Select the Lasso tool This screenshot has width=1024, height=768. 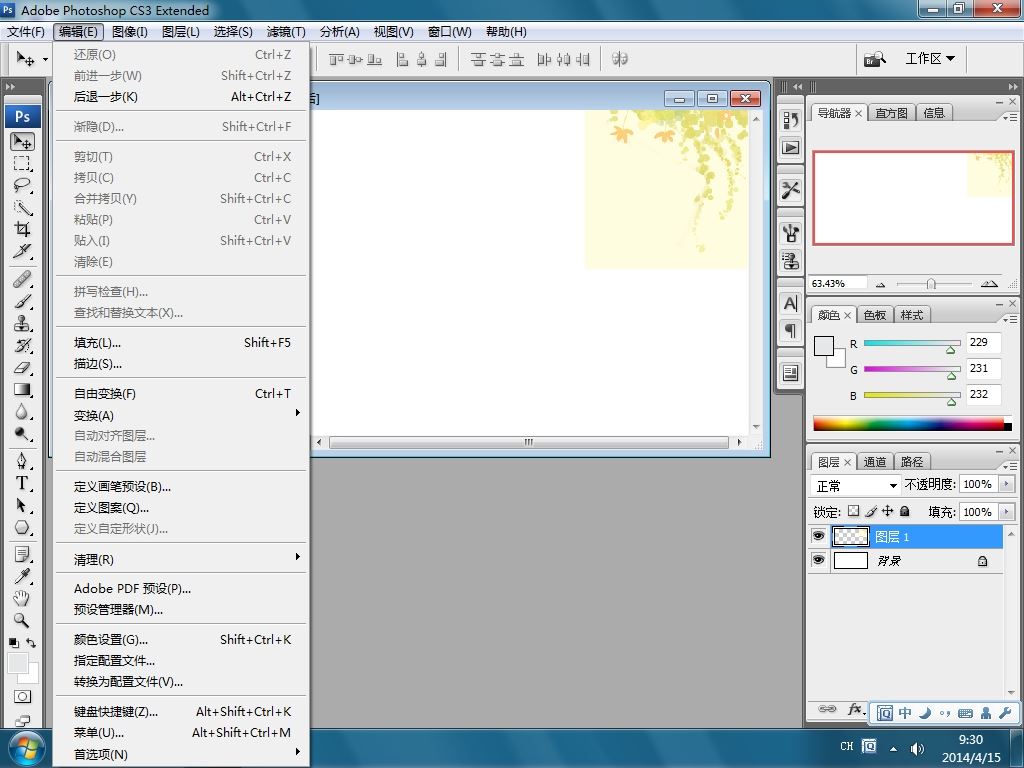pos(22,185)
